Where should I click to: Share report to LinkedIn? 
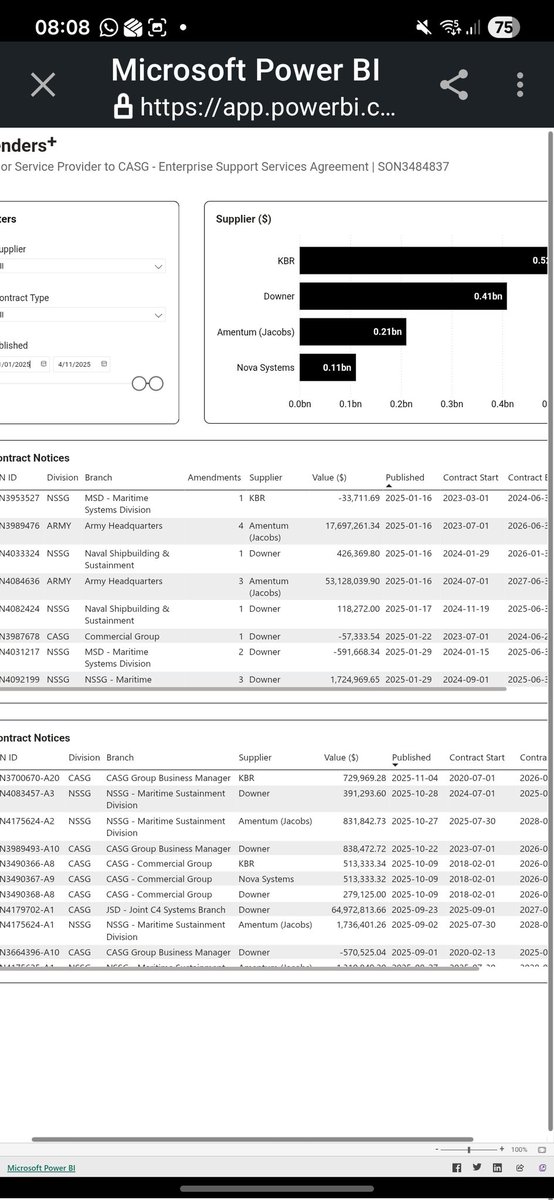pos(497,1167)
